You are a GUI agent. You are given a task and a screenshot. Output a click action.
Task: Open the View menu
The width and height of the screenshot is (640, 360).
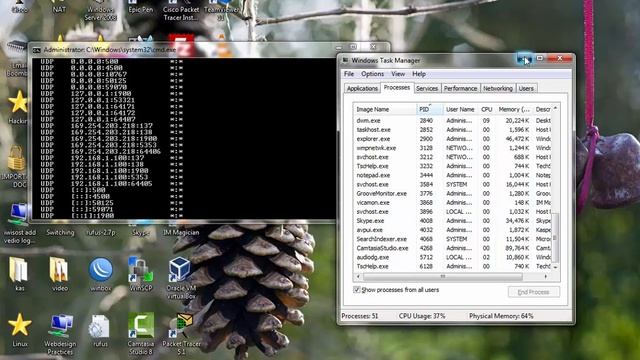coord(398,74)
